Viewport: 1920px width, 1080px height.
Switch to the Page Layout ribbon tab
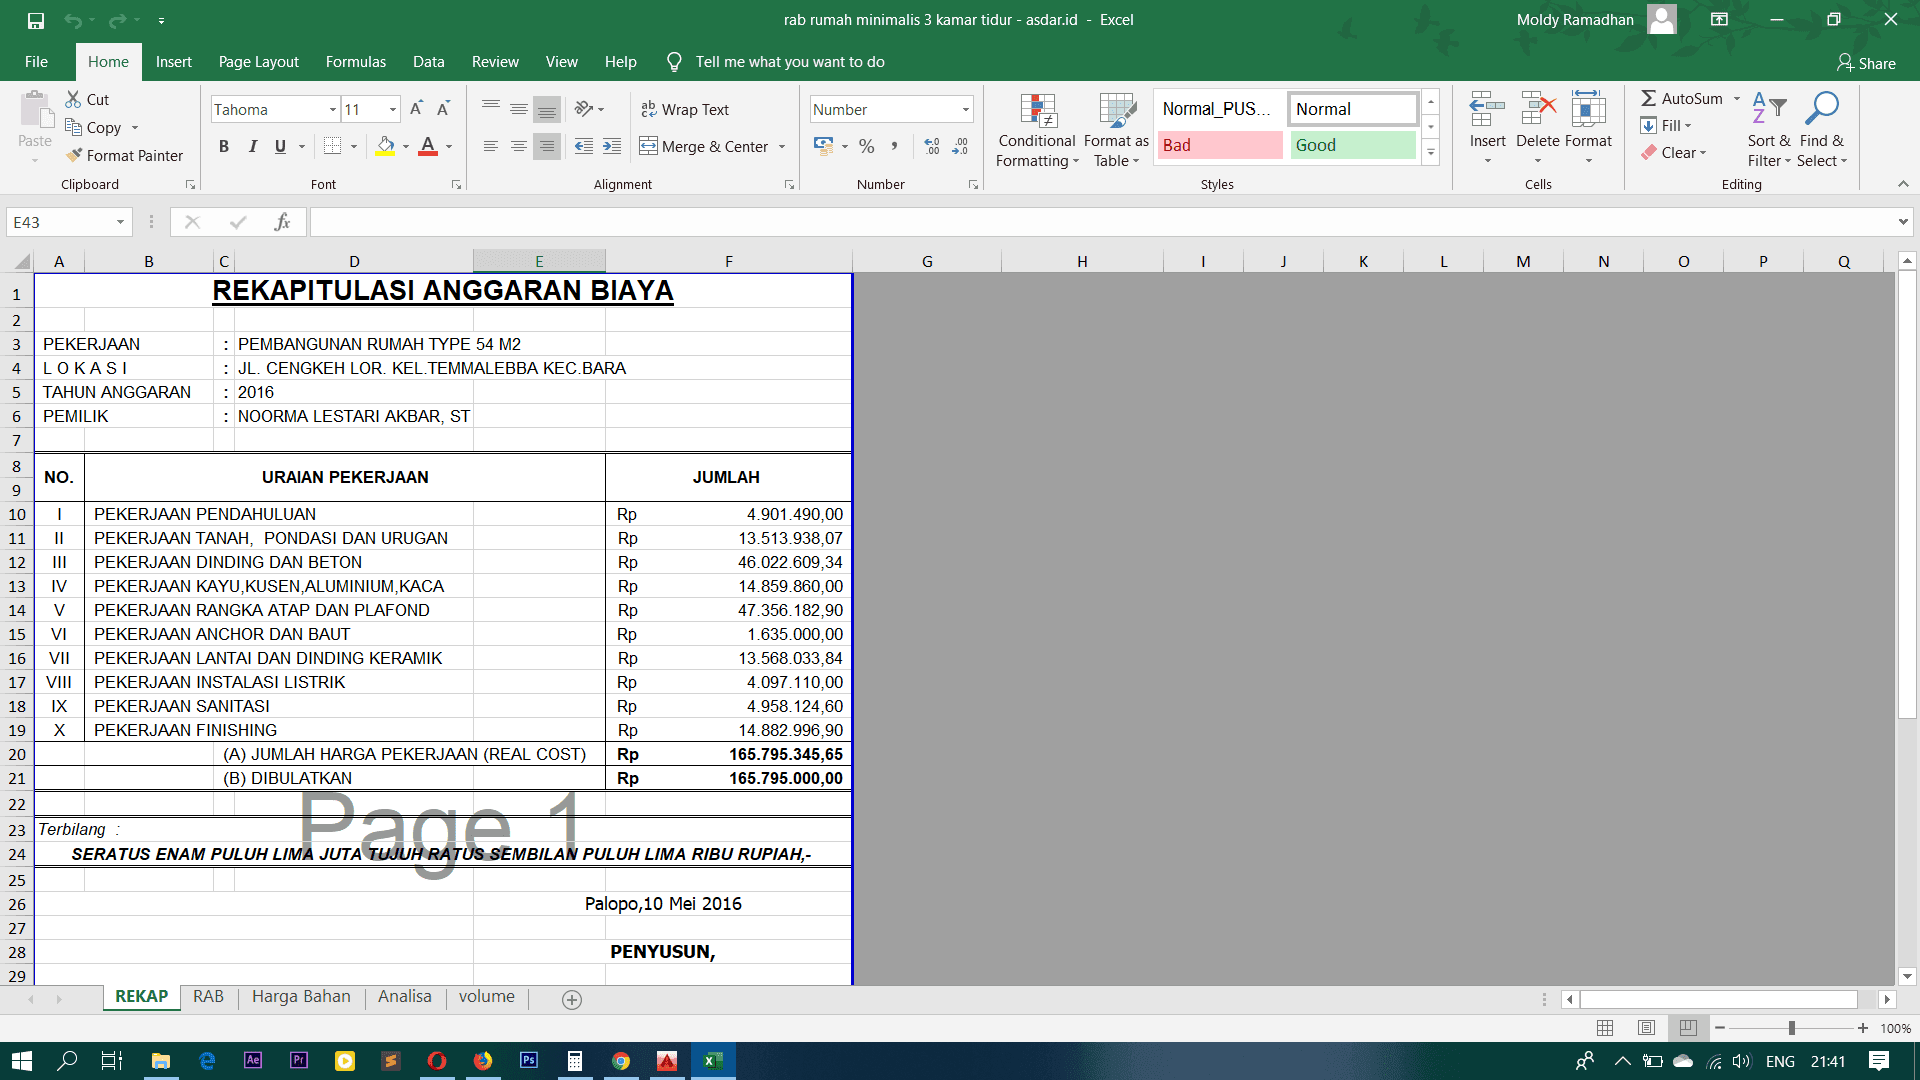(258, 62)
